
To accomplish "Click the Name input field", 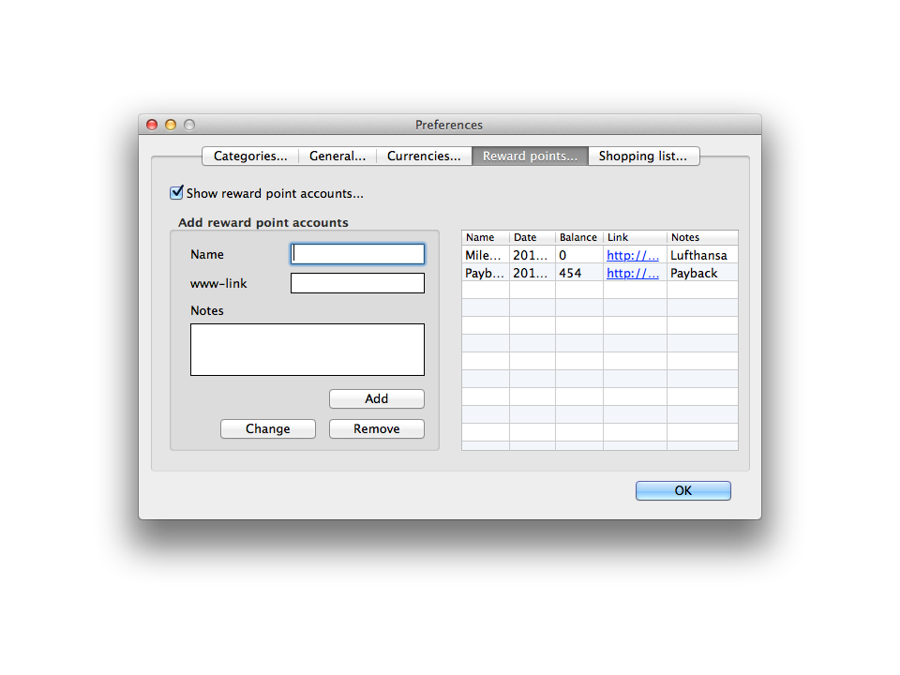I will pos(358,254).
